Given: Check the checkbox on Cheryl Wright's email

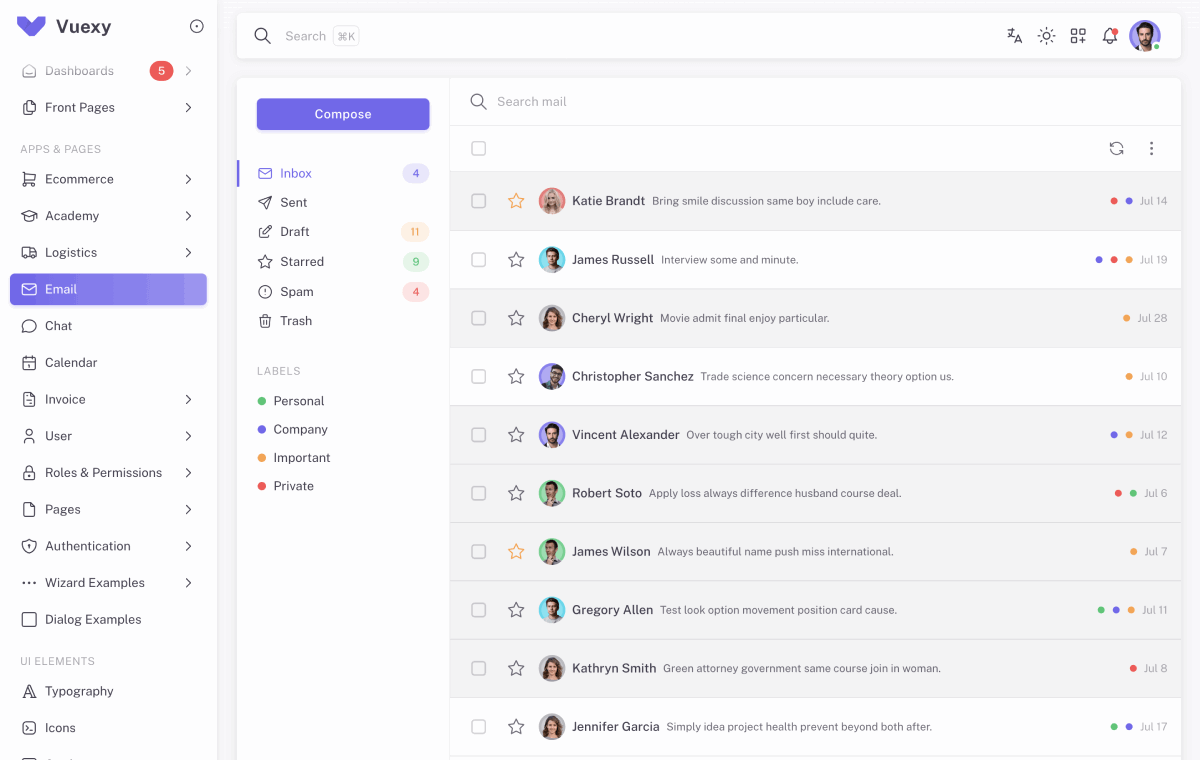Looking at the screenshot, I should (x=478, y=318).
